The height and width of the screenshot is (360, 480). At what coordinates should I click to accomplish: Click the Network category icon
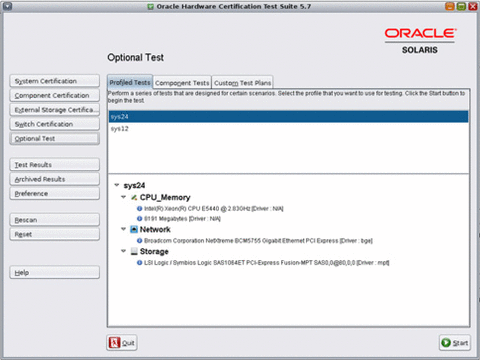tap(134, 229)
